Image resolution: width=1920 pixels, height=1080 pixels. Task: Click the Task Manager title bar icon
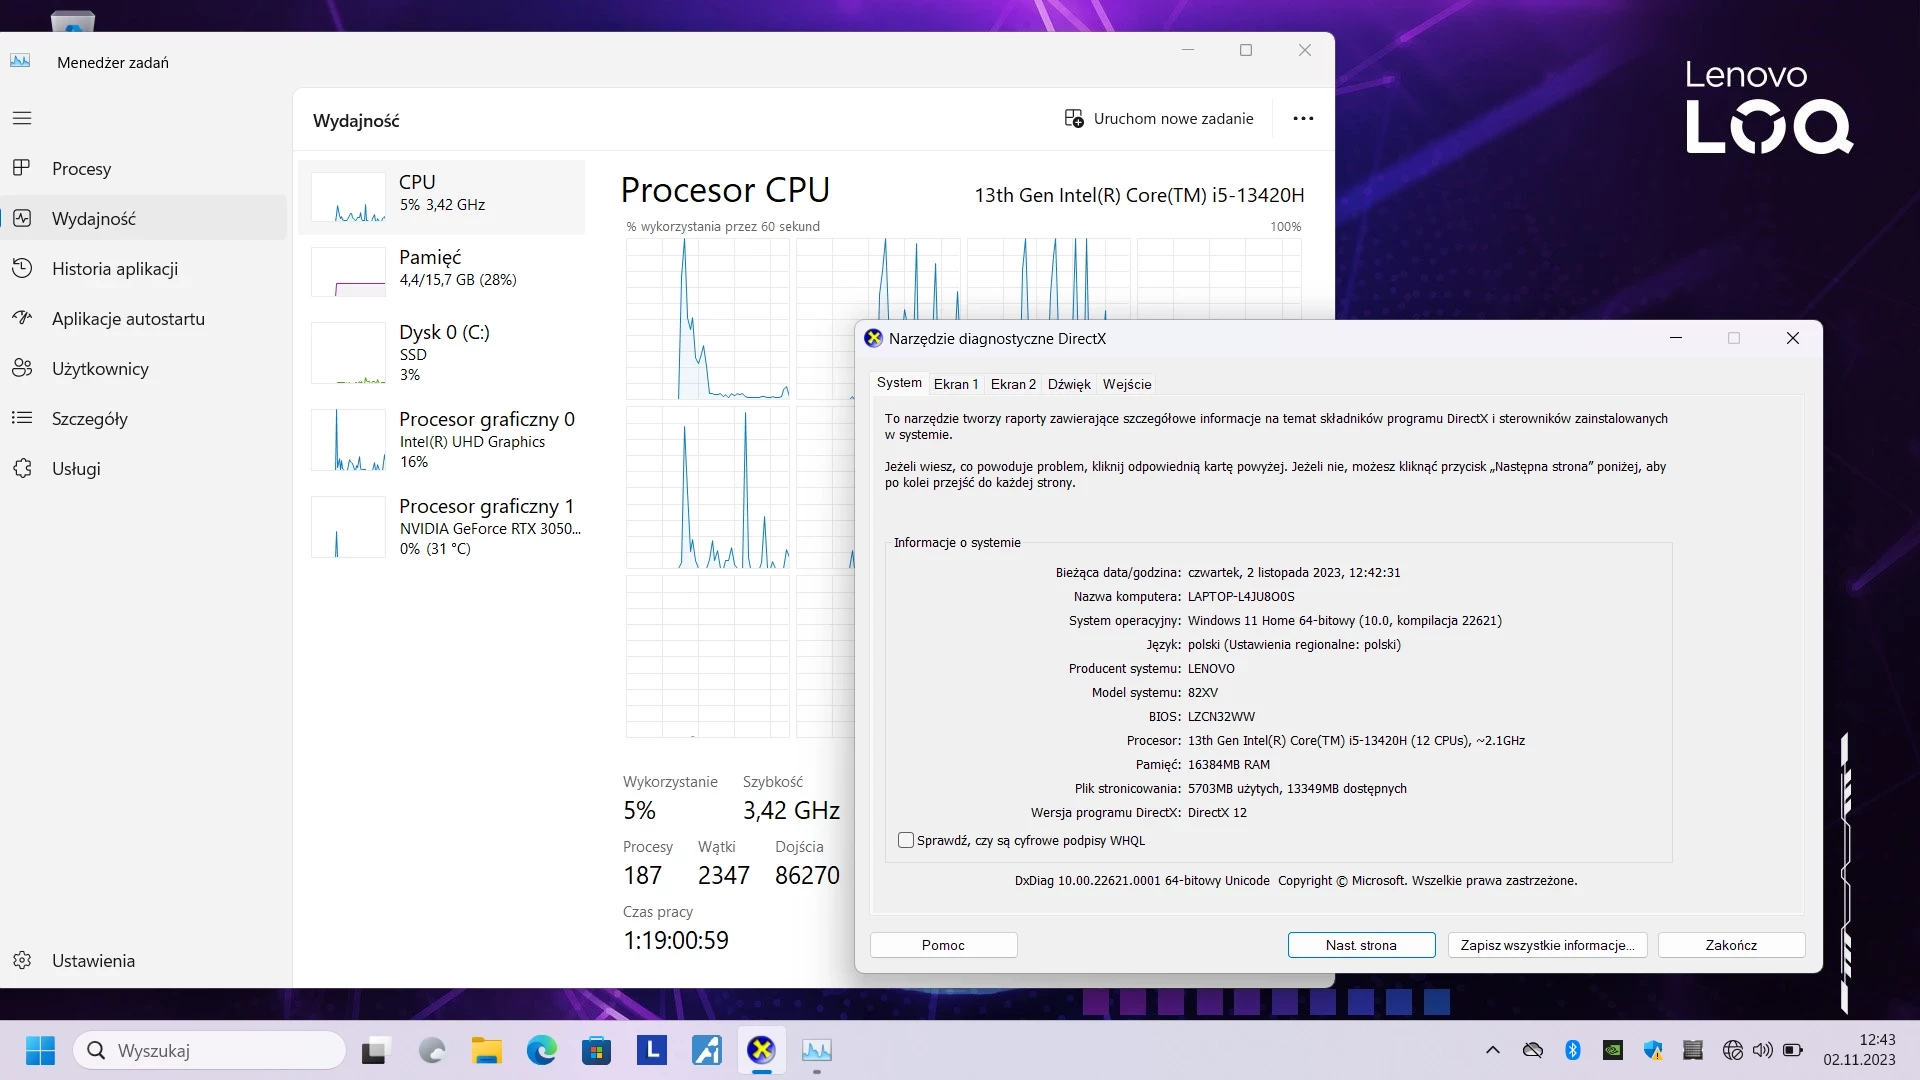20,61
